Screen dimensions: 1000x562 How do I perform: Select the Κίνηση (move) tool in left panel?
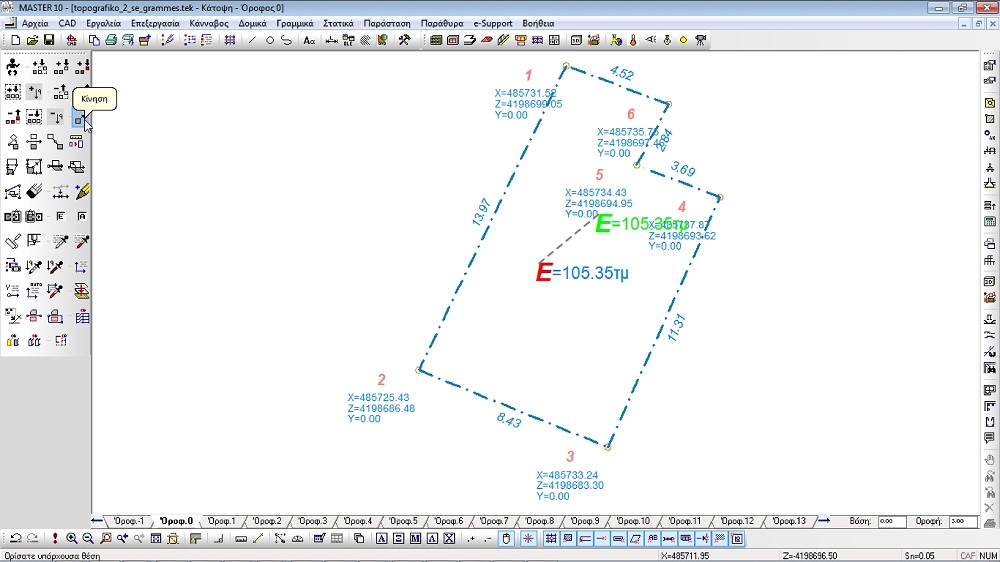point(78,118)
